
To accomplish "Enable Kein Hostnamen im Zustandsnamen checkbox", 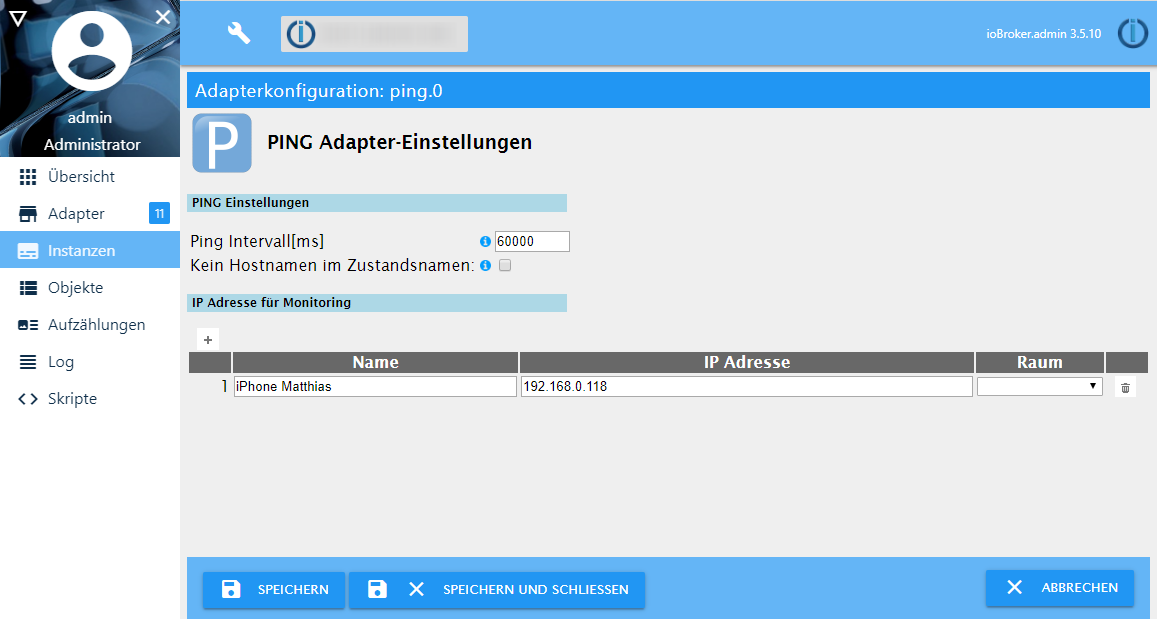I will point(505,266).
